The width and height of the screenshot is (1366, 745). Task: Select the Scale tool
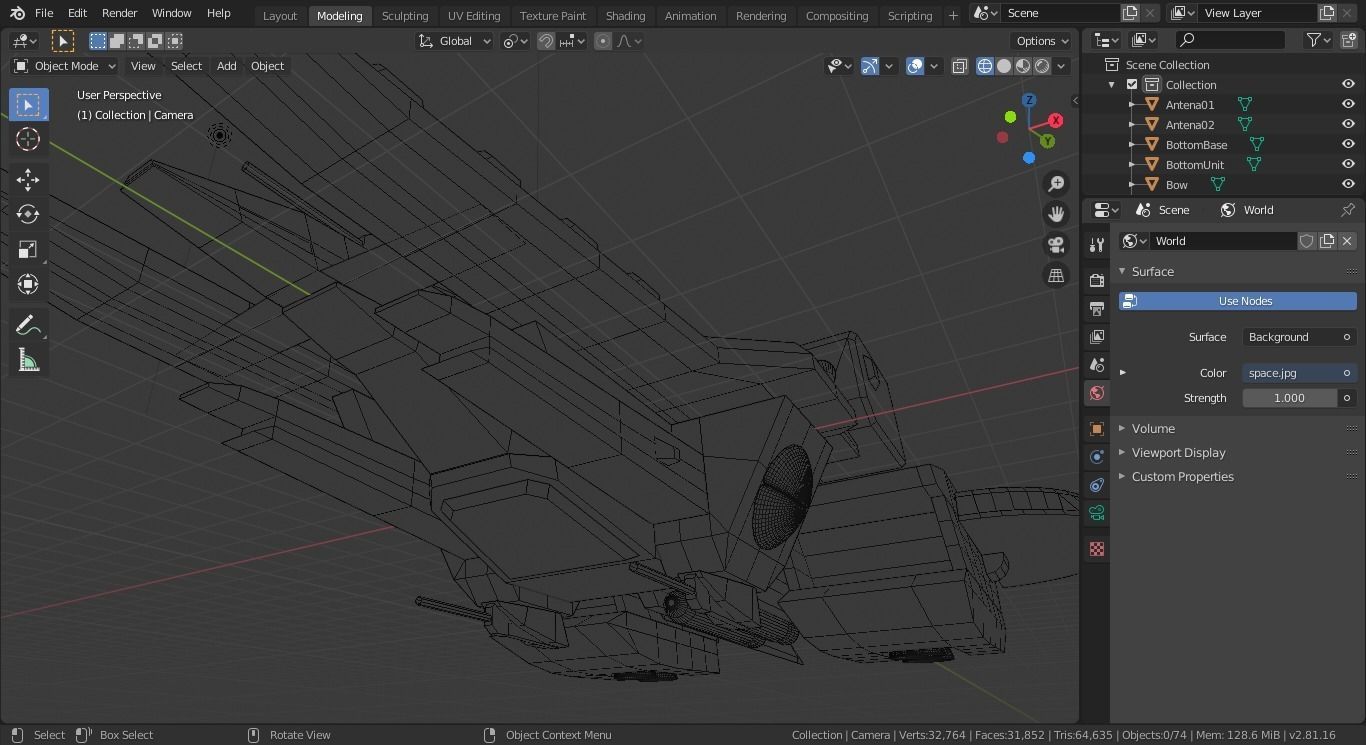click(x=28, y=249)
